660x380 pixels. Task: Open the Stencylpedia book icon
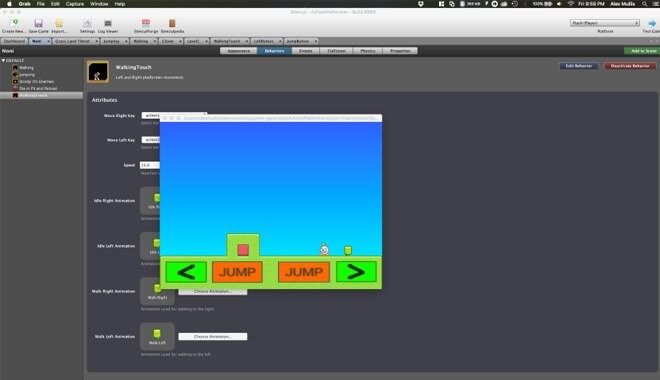tap(172, 23)
